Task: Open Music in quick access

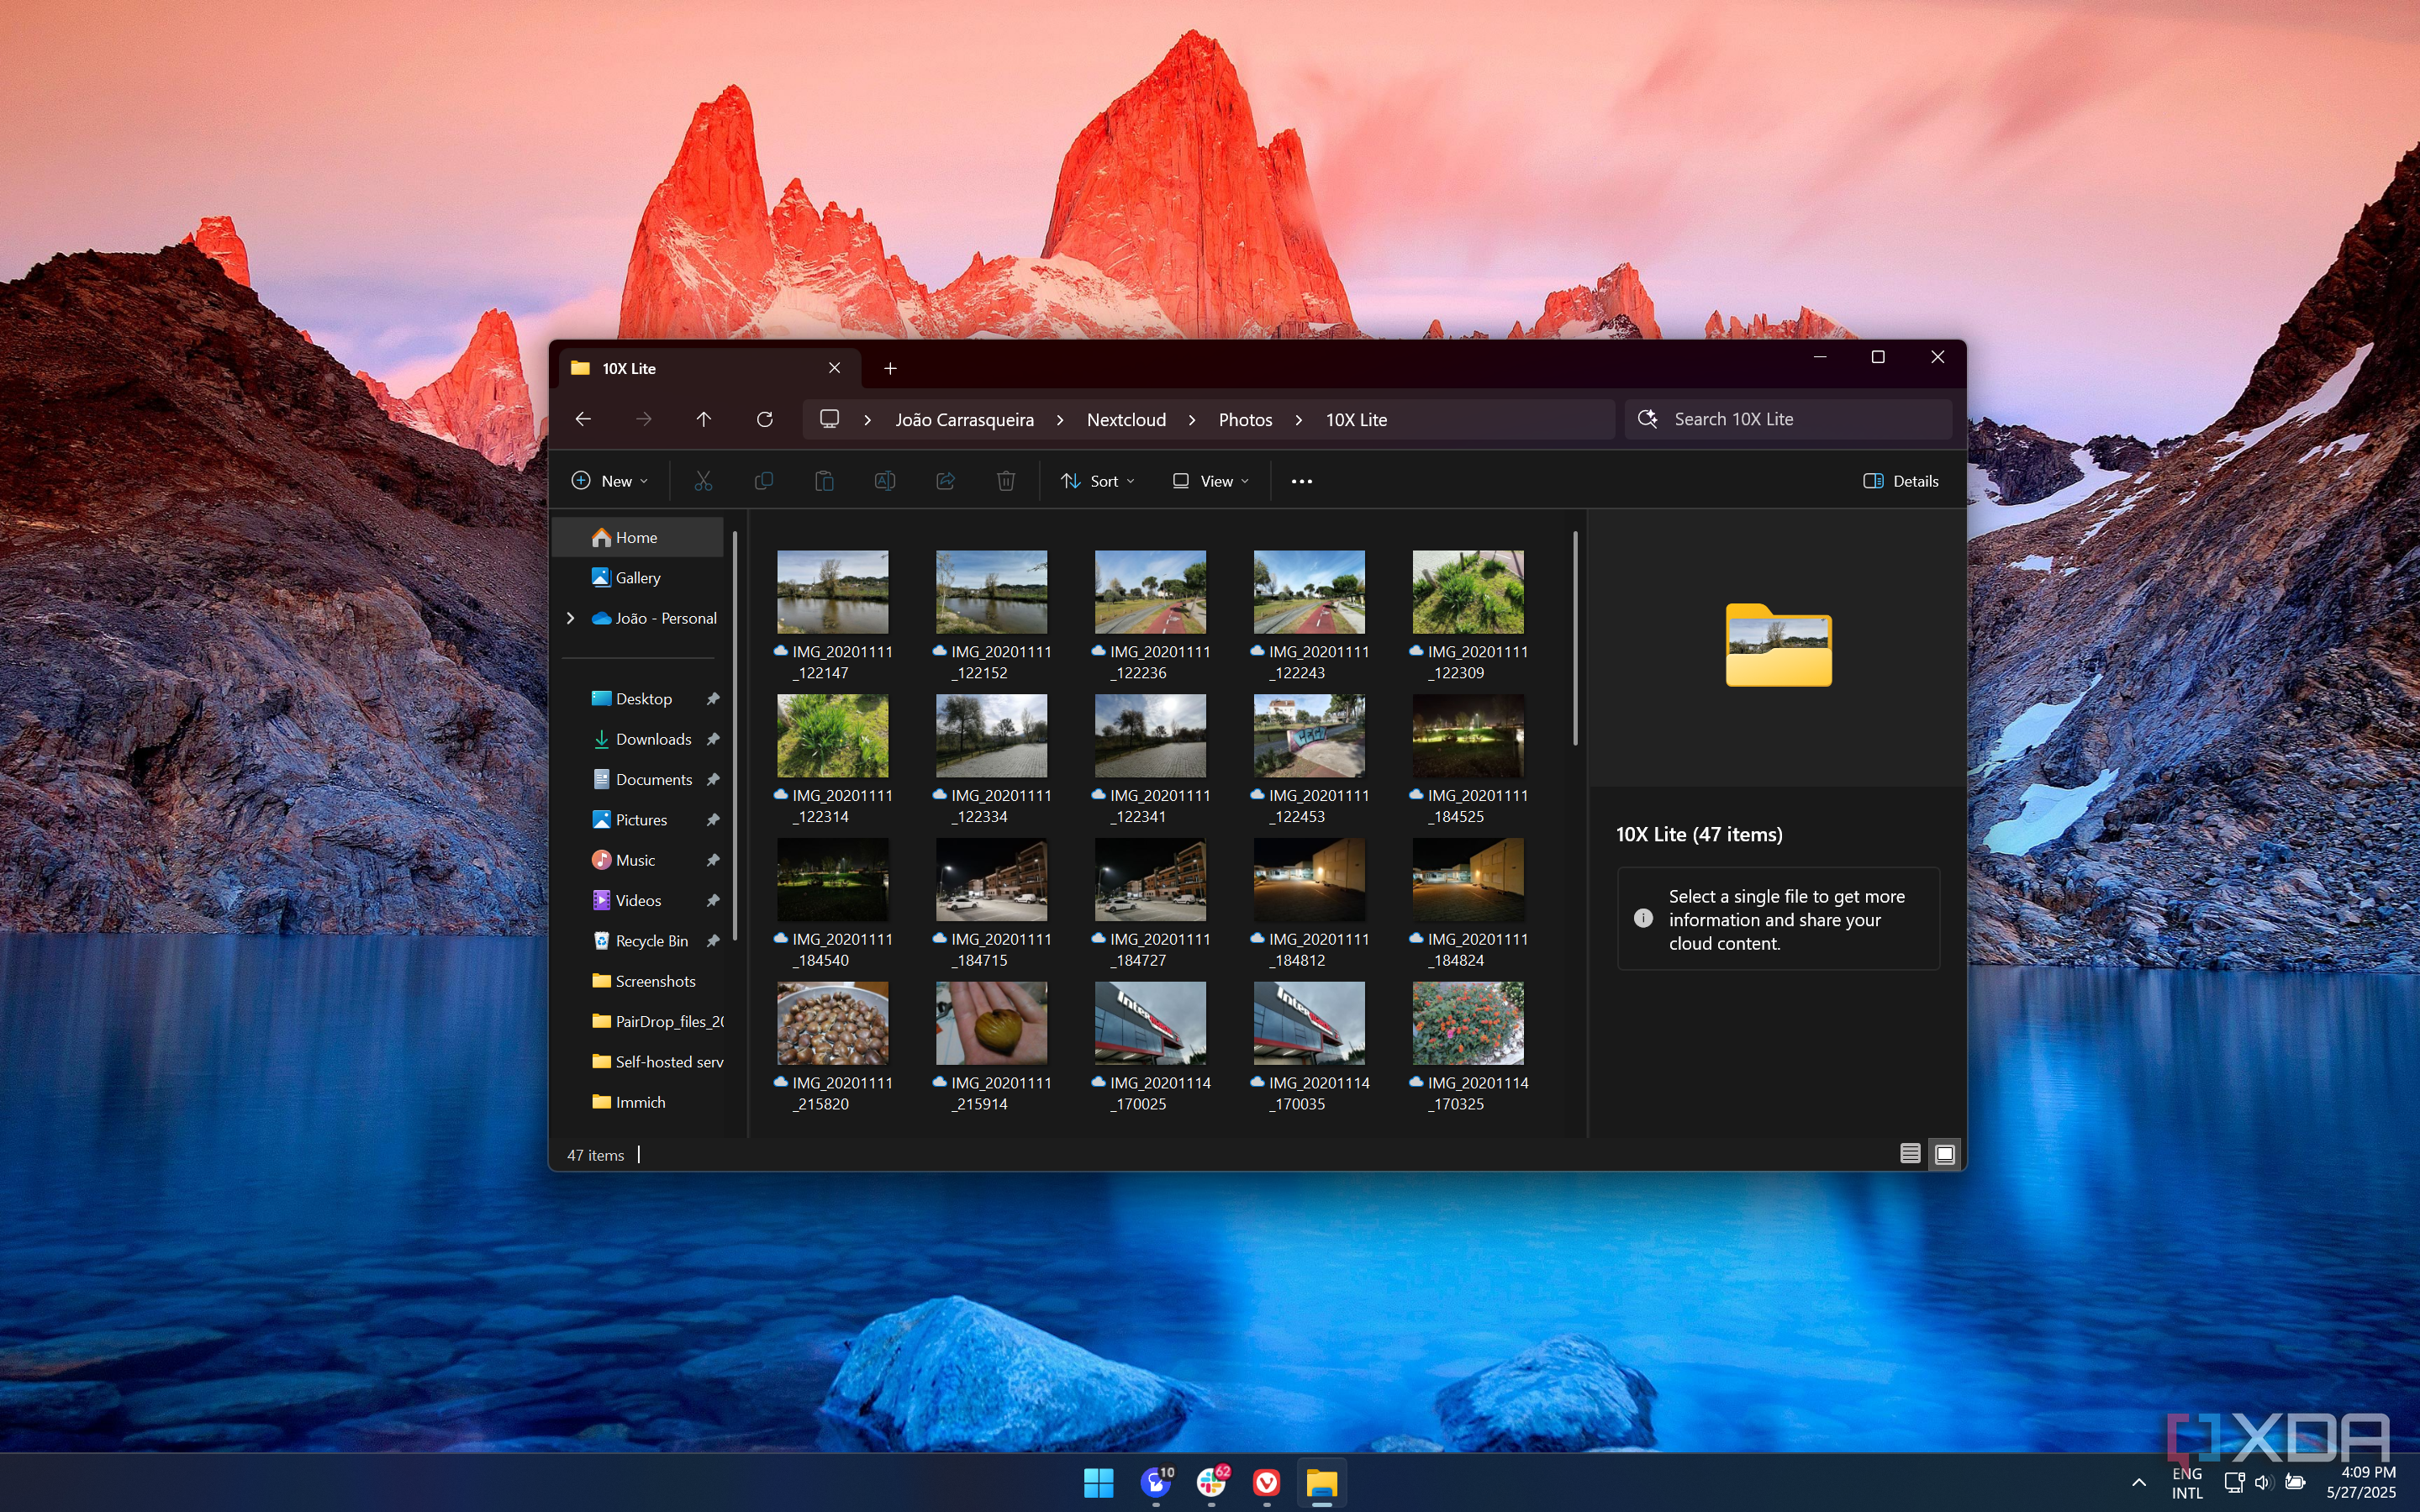Action: pos(639,860)
